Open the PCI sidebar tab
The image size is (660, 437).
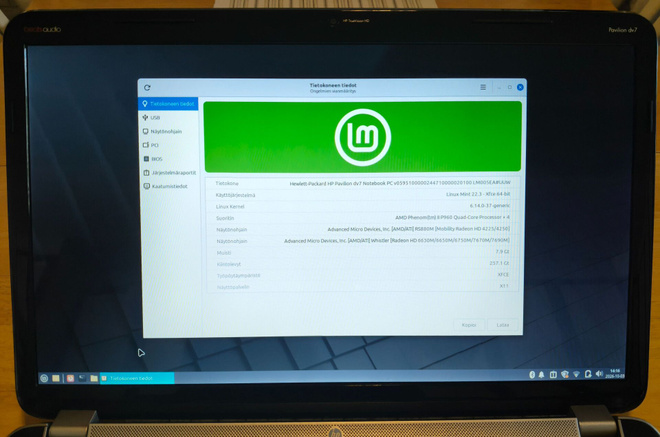[x=168, y=145]
